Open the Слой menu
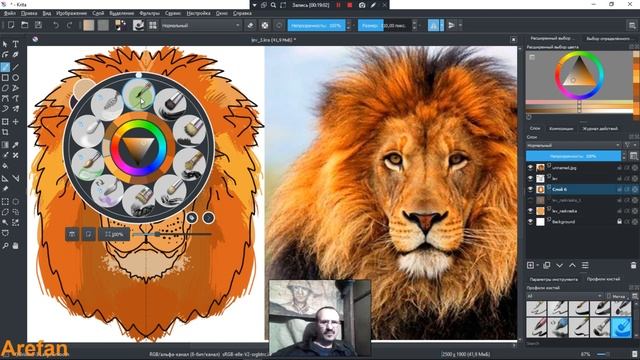The image size is (640, 360). 98,13
